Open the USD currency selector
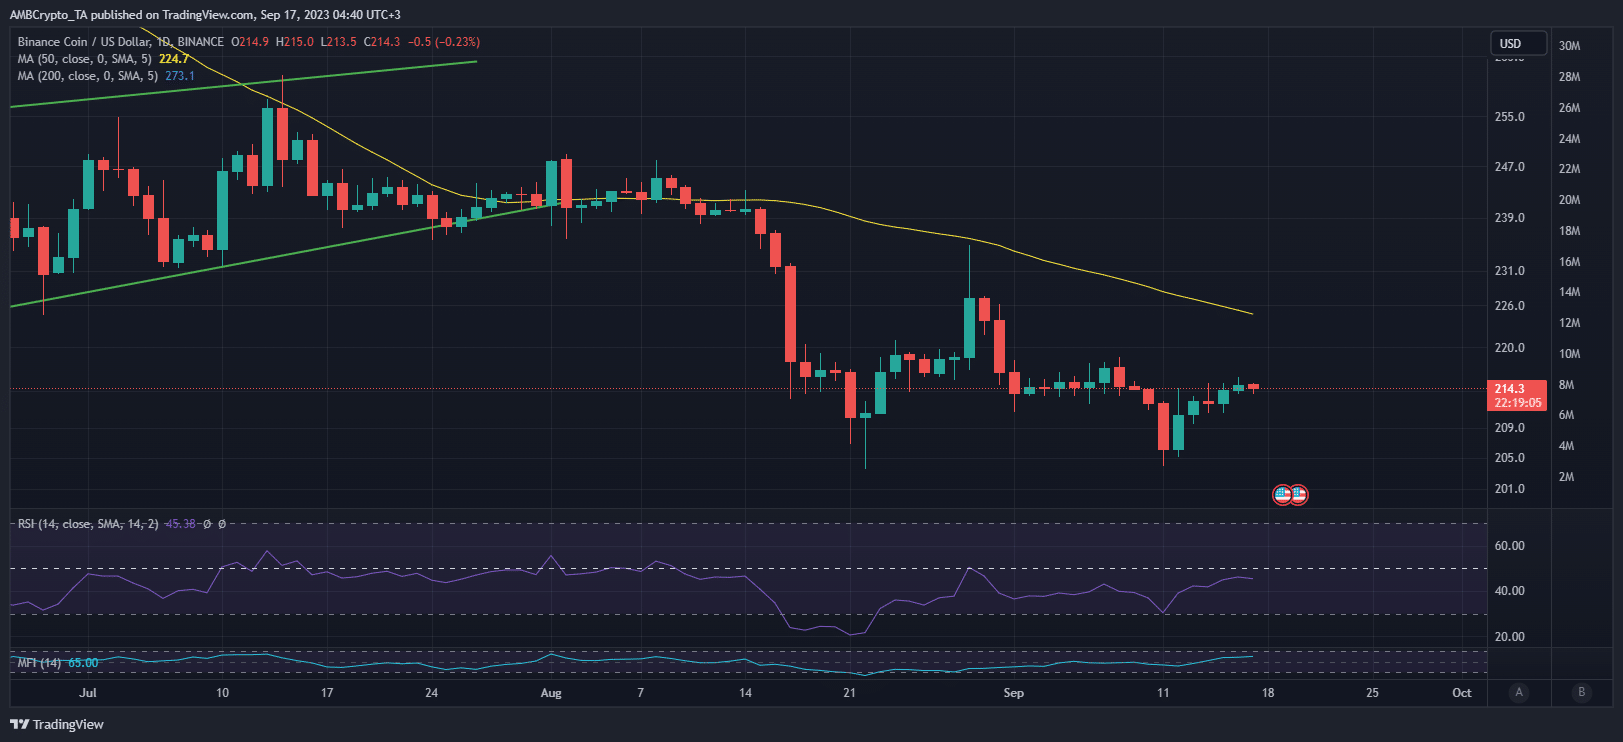Image resolution: width=1623 pixels, height=742 pixels. [1517, 43]
